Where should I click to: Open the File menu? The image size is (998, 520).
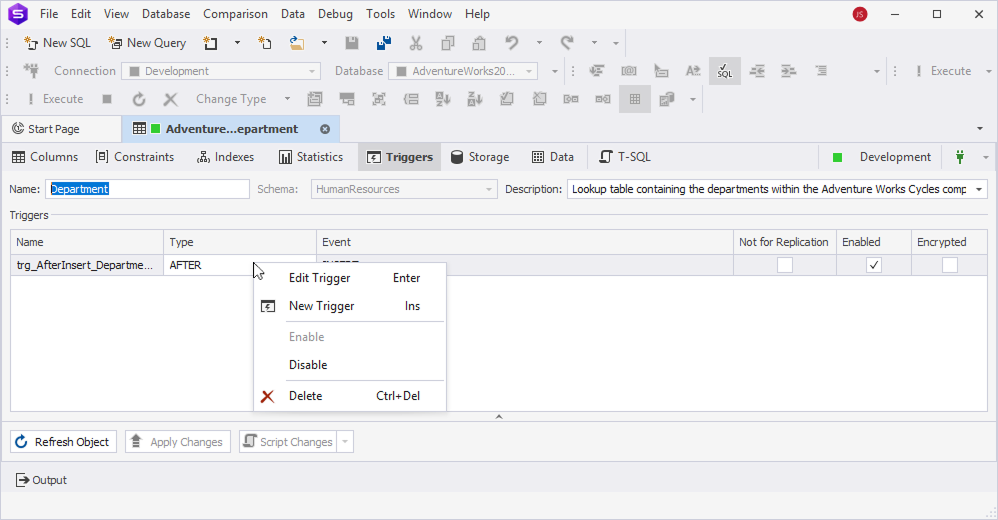pyautogui.click(x=49, y=14)
